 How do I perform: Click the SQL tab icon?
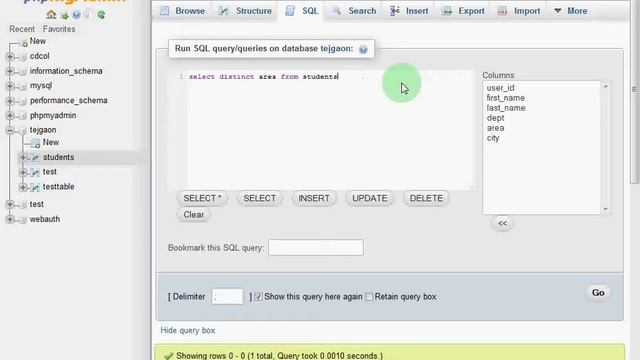[290, 11]
